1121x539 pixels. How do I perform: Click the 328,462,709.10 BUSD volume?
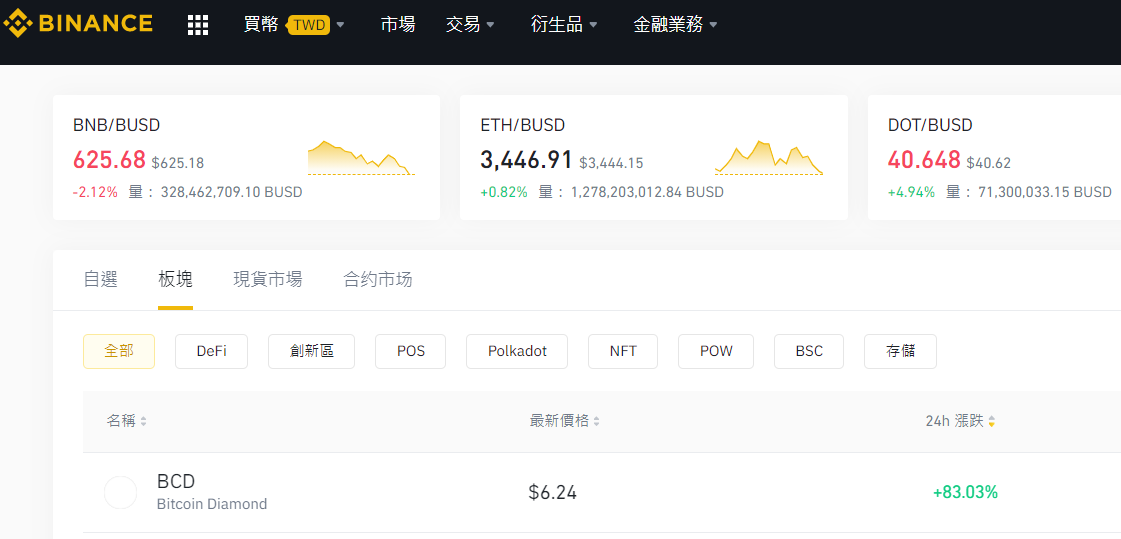point(232,192)
